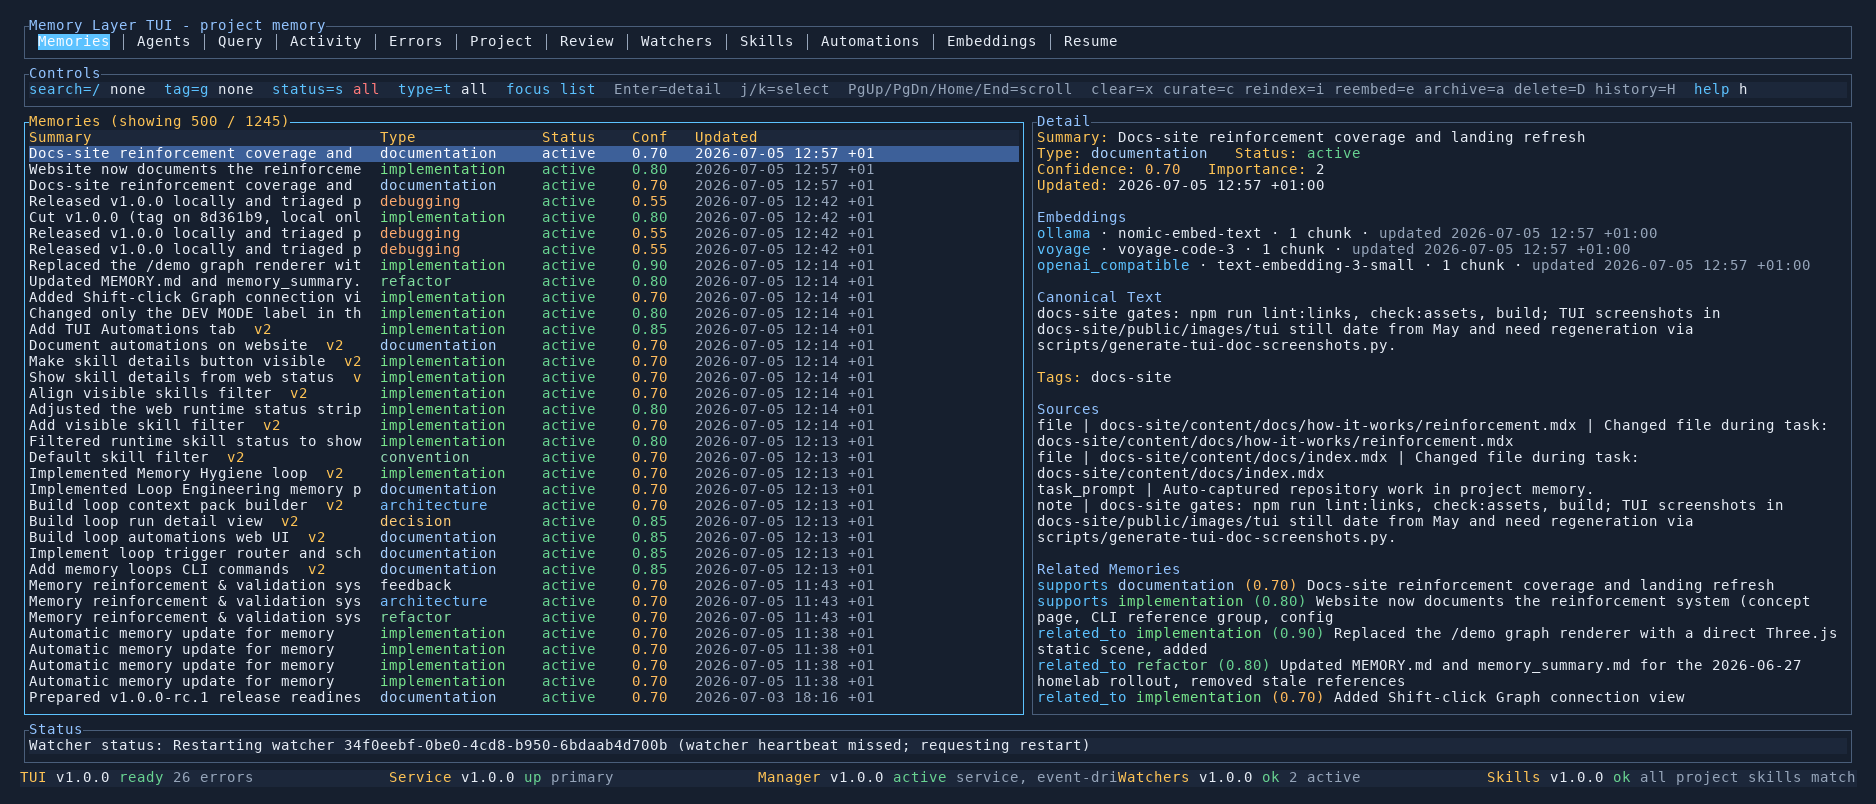Select the 'Document automations on website v2' row
The width and height of the screenshot is (1876, 804).
pos(524,345)
